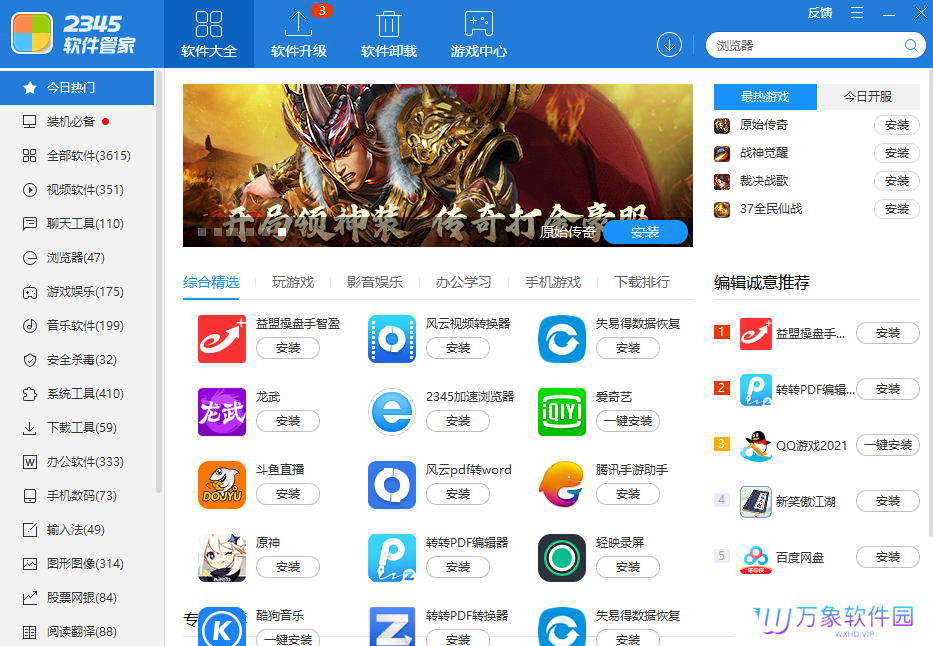Install 斗鱼直播 from the grid
The width and height of the screenshot is (933, 646).
[x=288, y=494]
